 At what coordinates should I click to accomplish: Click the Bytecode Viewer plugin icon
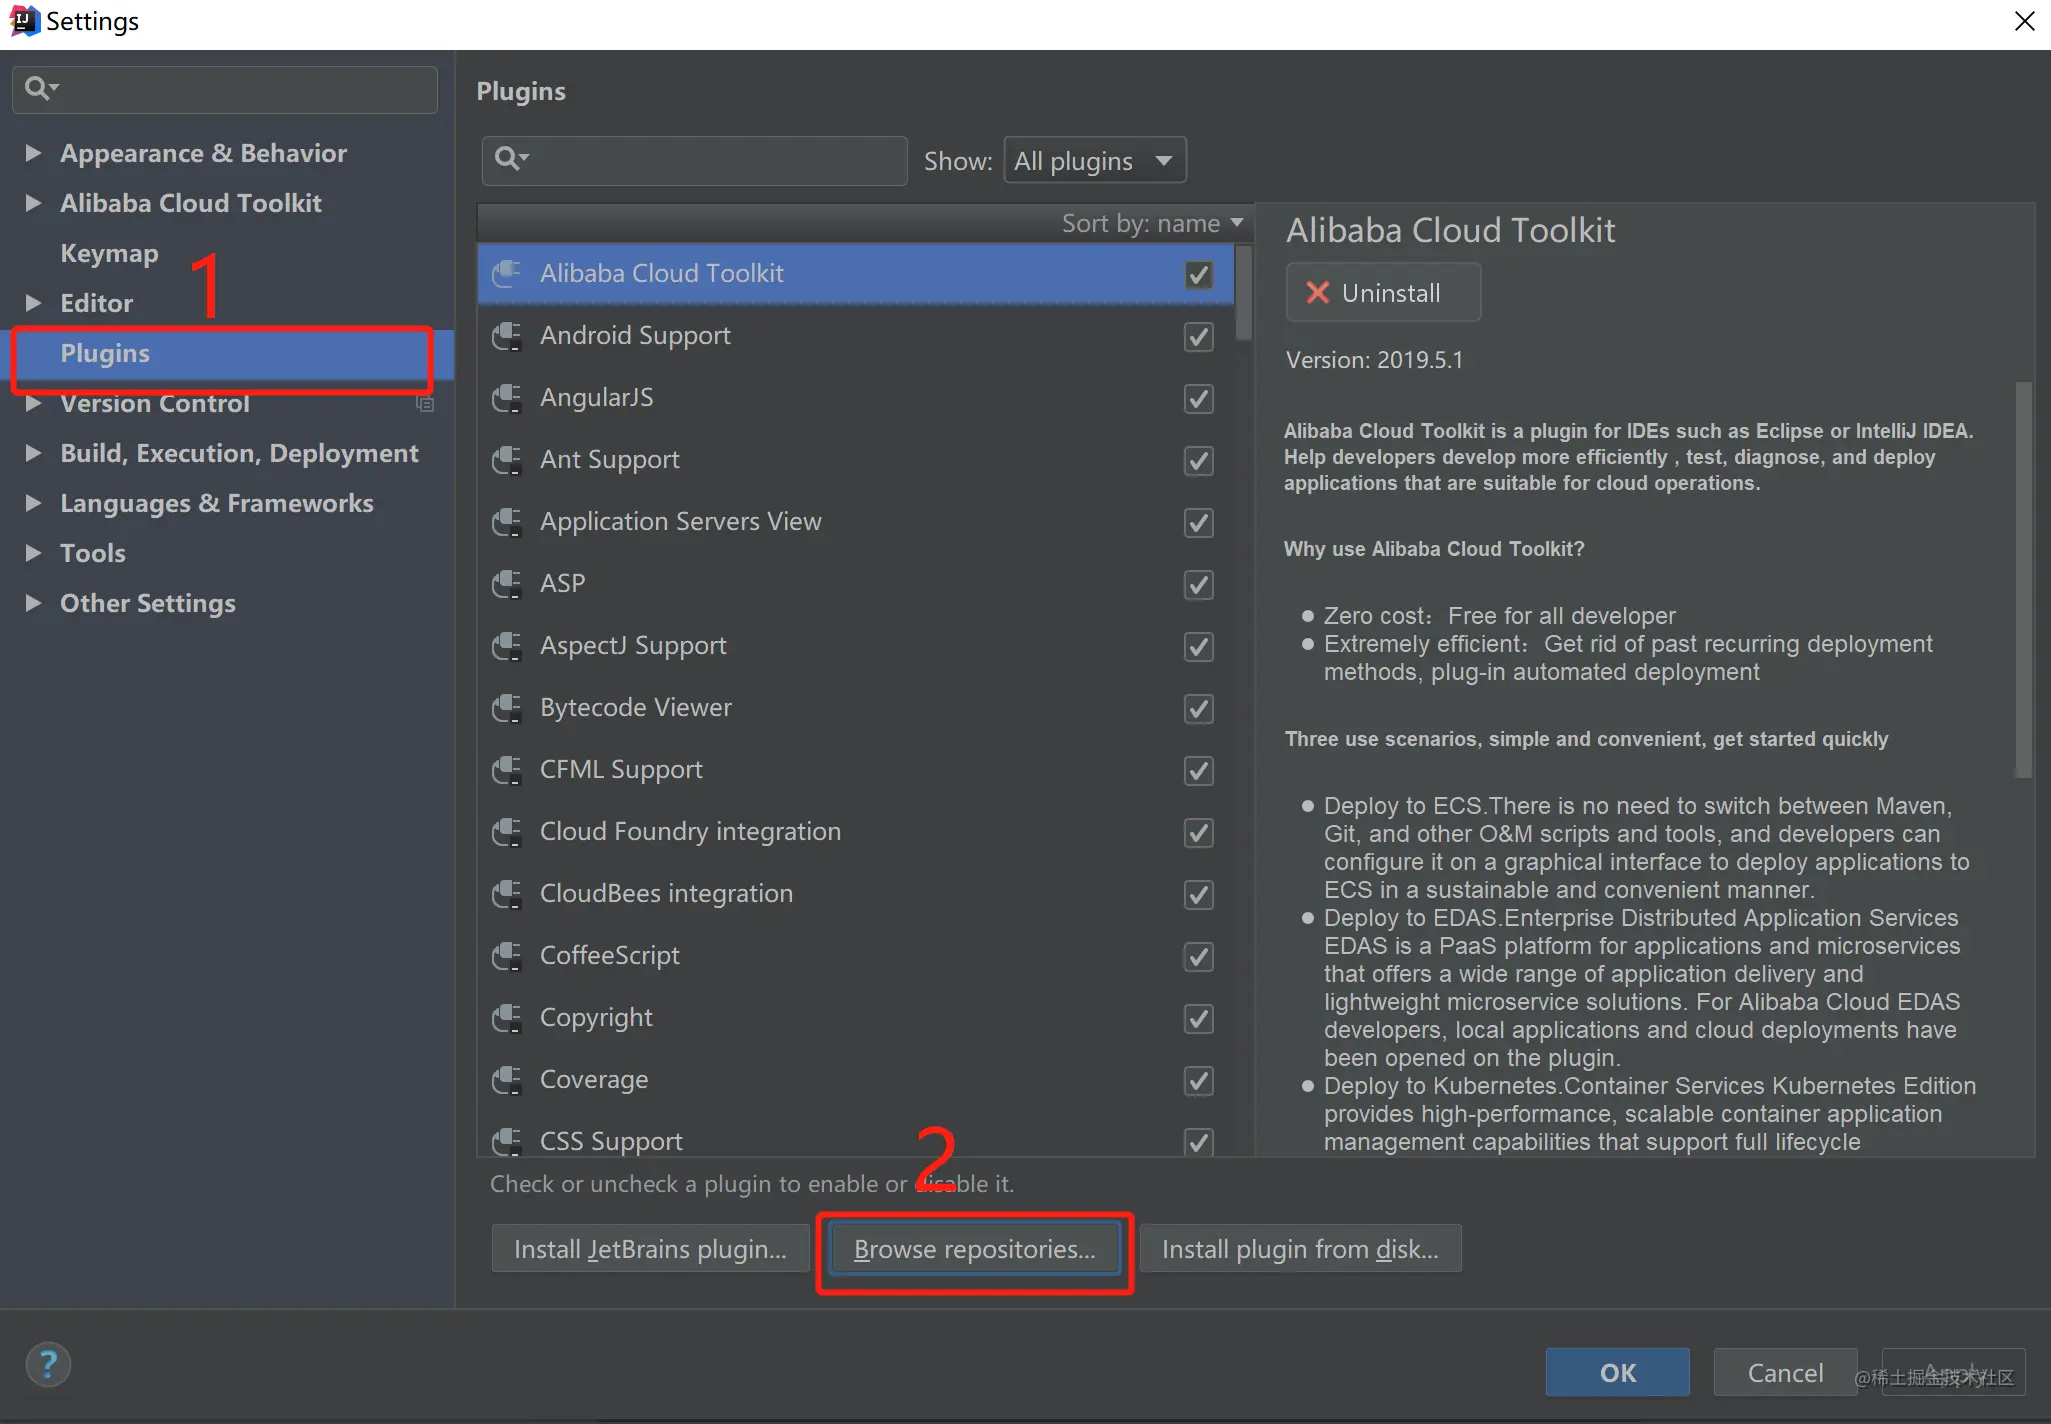[507, 708]
